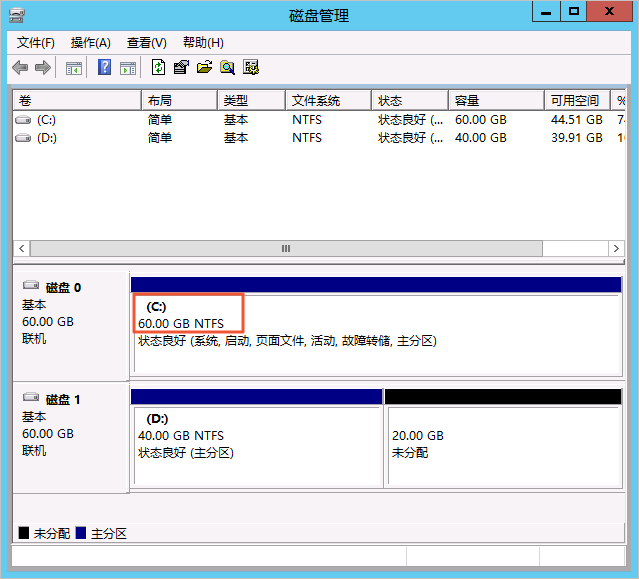Image resolution: width=639 pixels, height=579 pixels.
Task: Click the horizontal scrollbar thumb
Action: point(286,249)
